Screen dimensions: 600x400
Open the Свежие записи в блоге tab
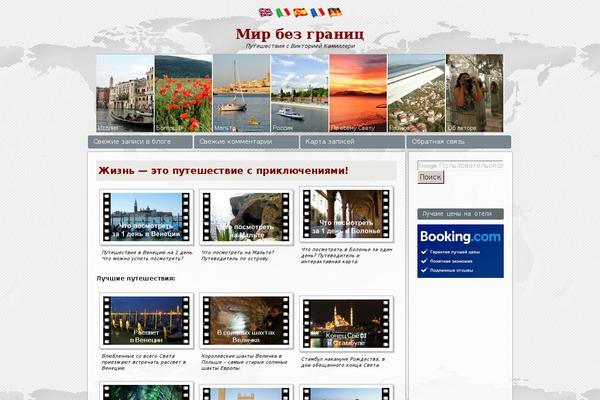[140, 142]
